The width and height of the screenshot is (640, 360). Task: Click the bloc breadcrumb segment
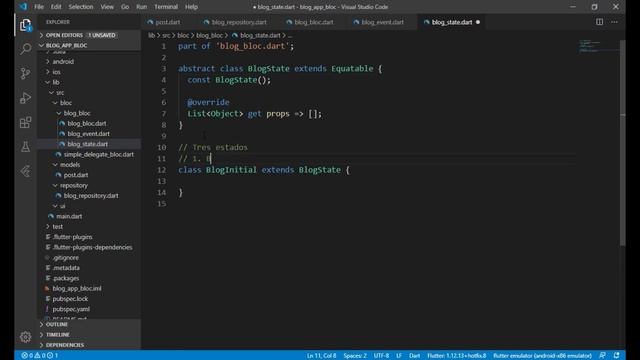point(183,36)
